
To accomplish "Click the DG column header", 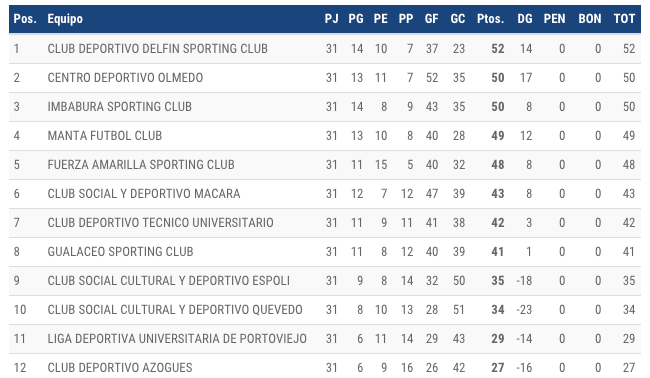I will click(x=525, y=19).
